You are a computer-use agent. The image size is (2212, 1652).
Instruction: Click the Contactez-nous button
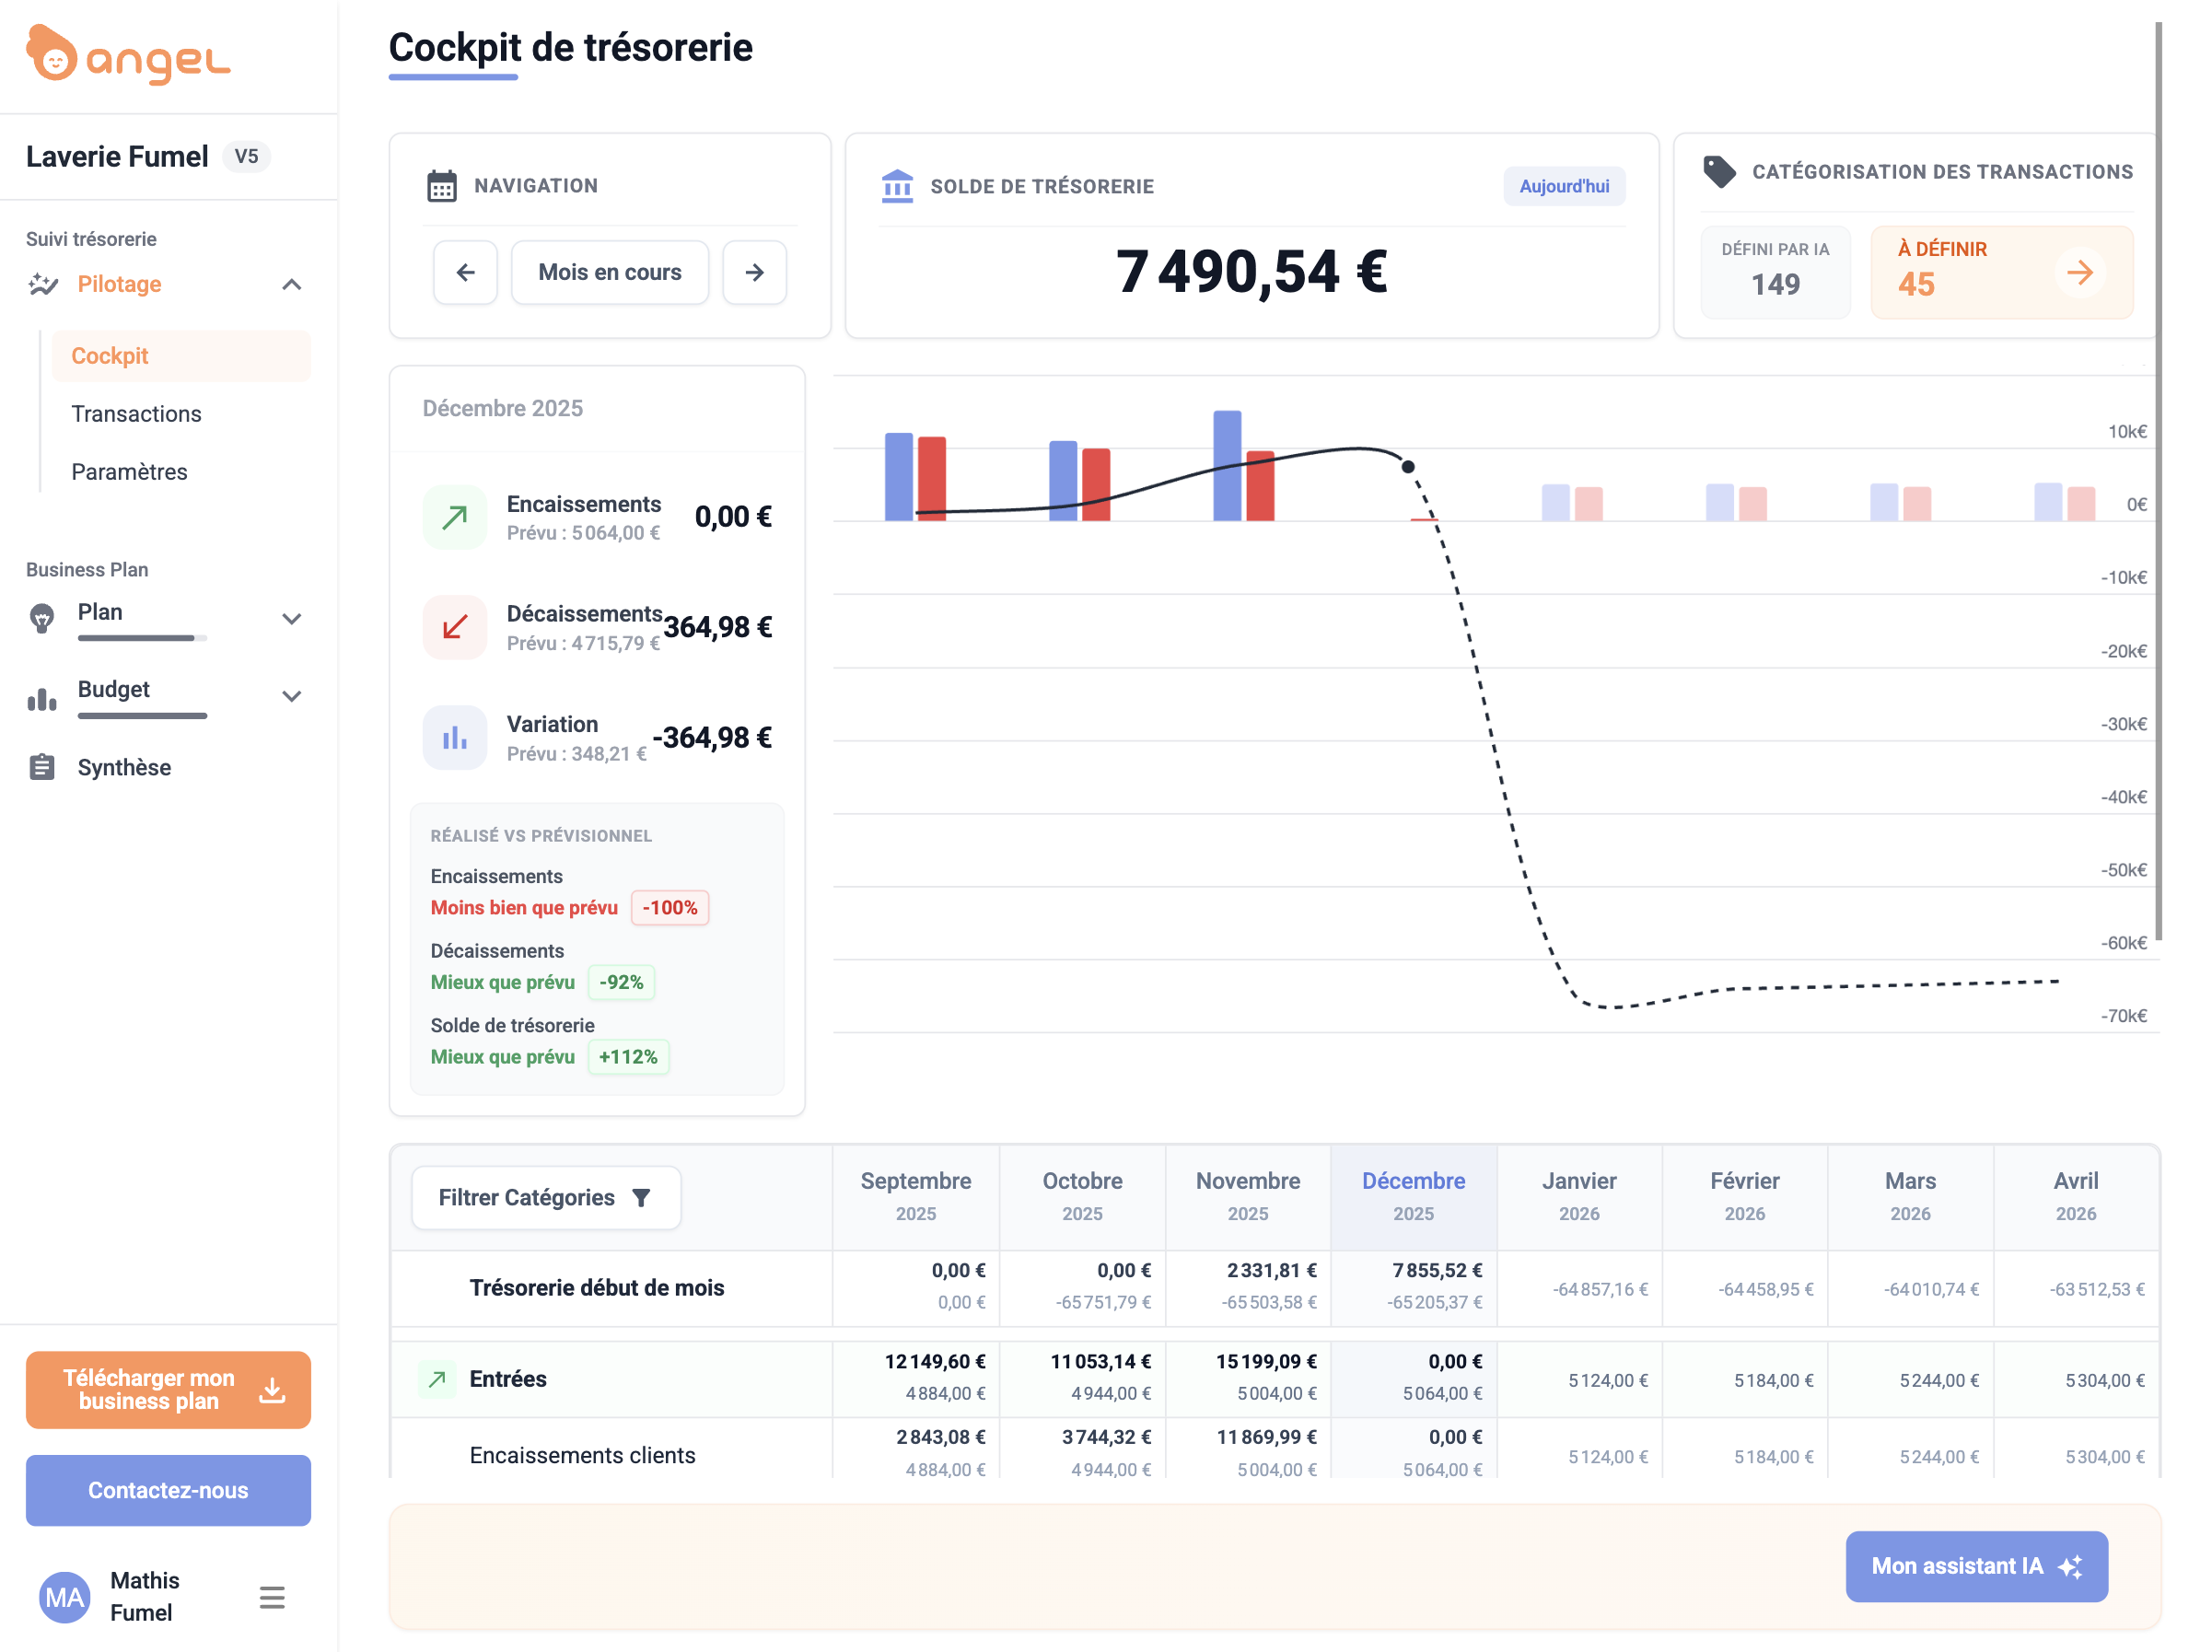[x=168, y=1490]
